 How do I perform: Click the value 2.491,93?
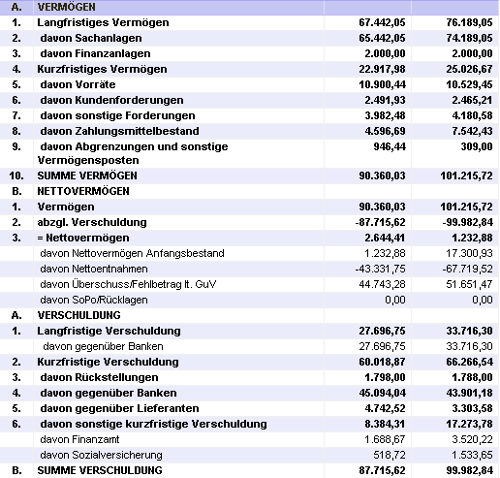point(385,100)
